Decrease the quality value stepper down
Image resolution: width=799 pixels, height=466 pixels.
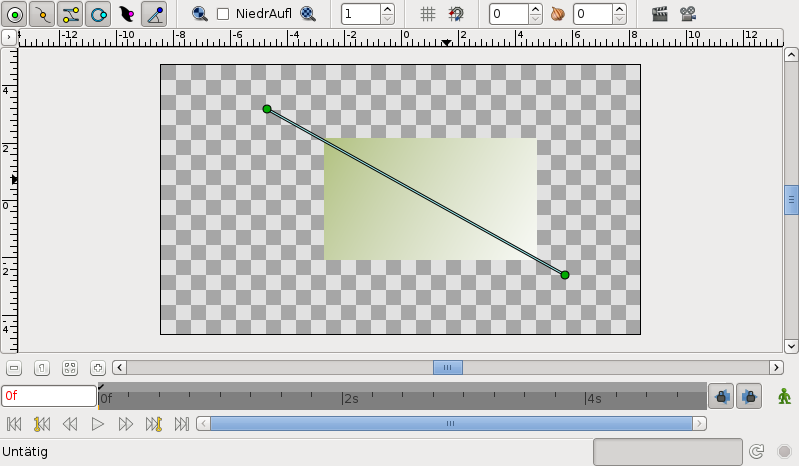point(387,19)
